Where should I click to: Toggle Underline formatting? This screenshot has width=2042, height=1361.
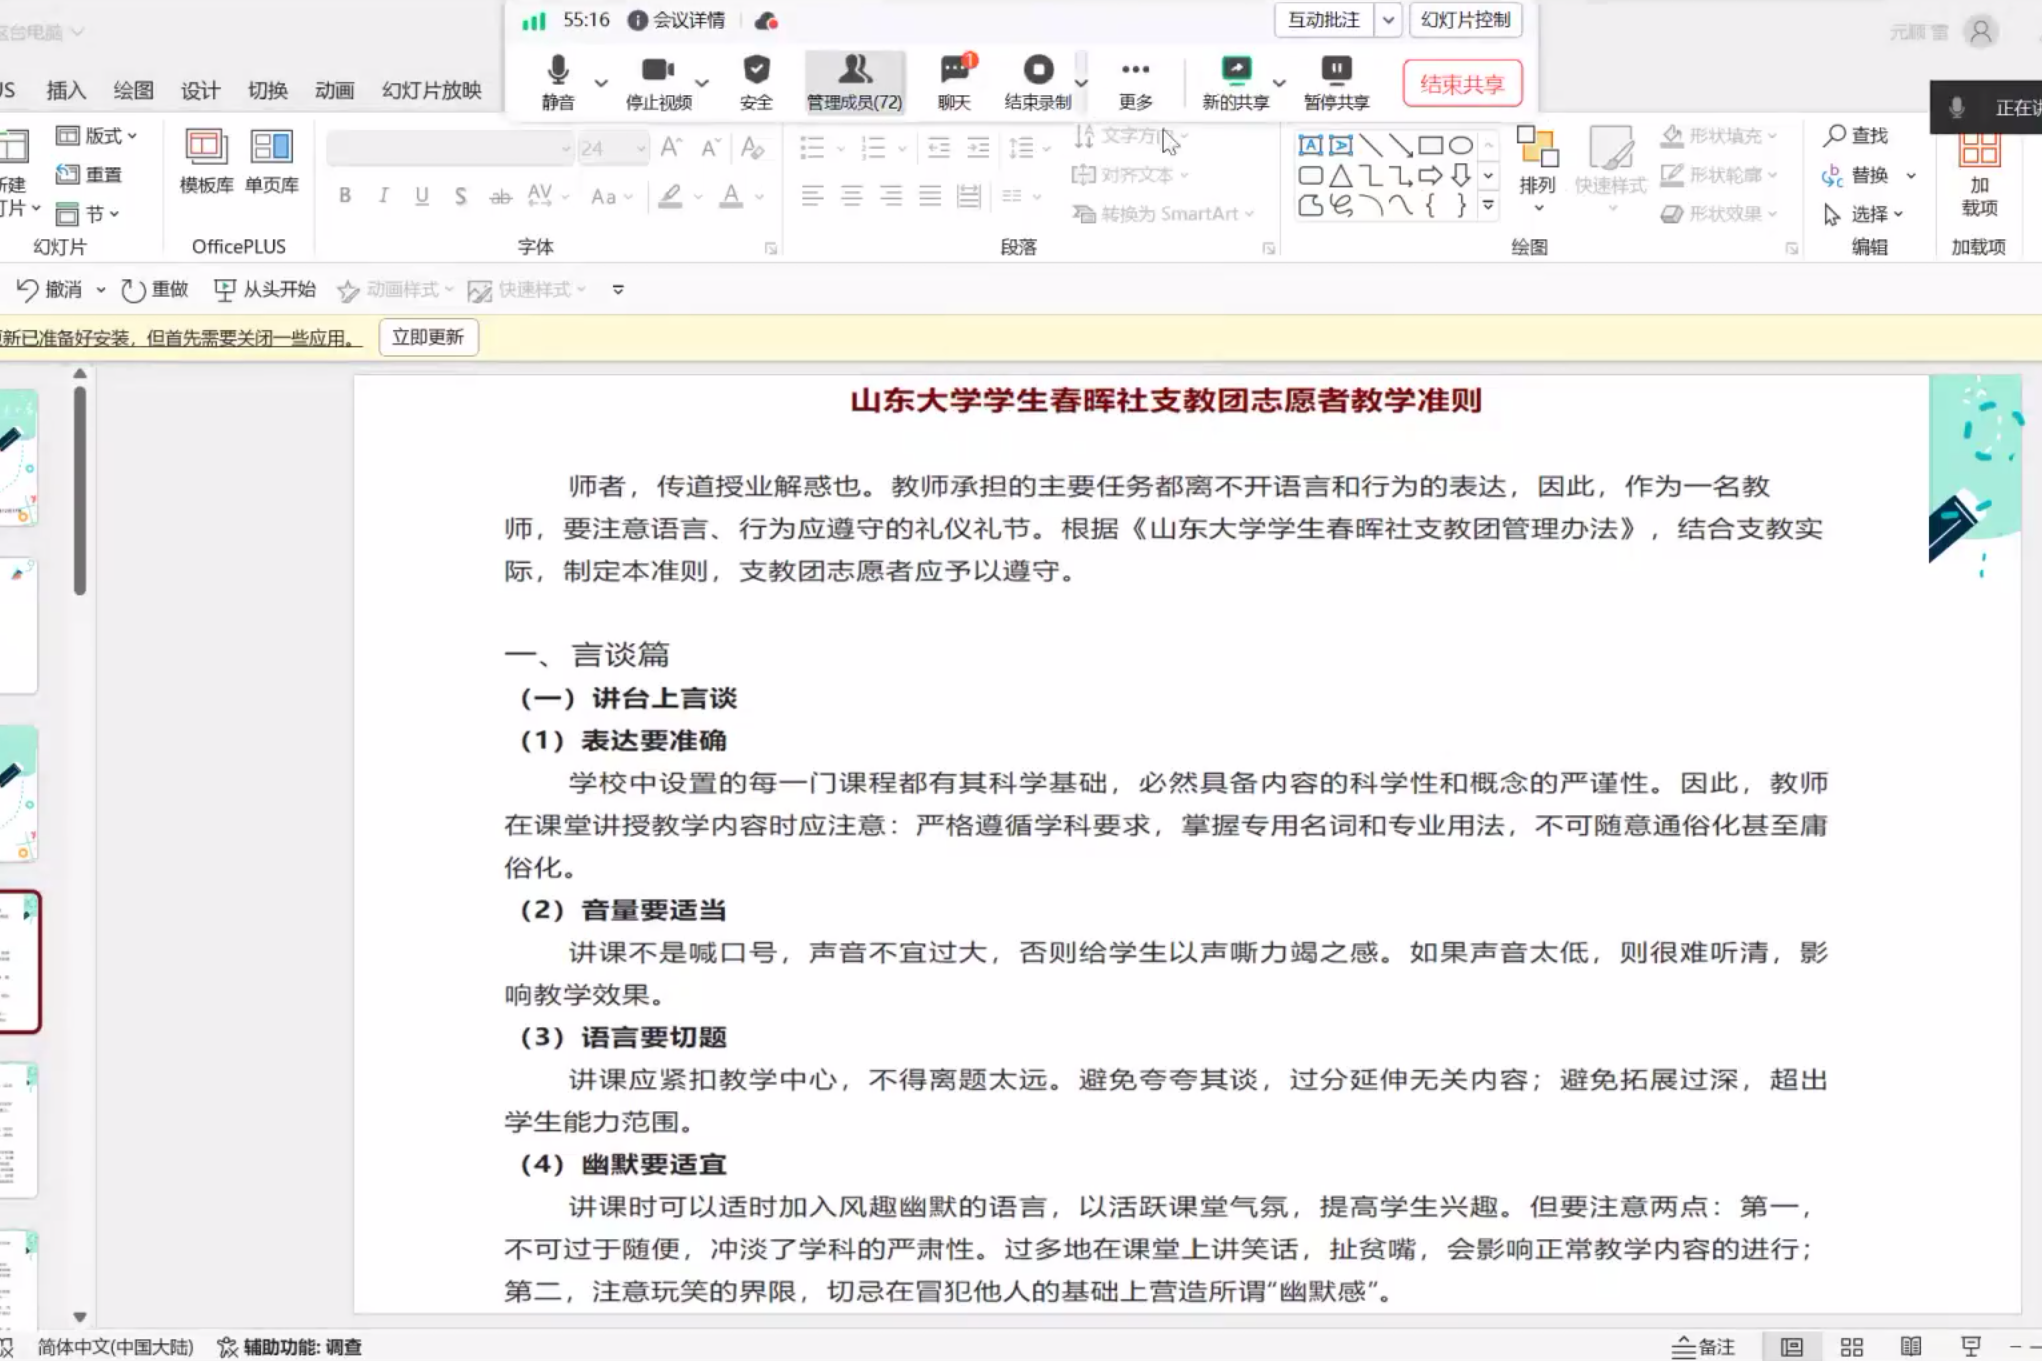tap(422, 196)
